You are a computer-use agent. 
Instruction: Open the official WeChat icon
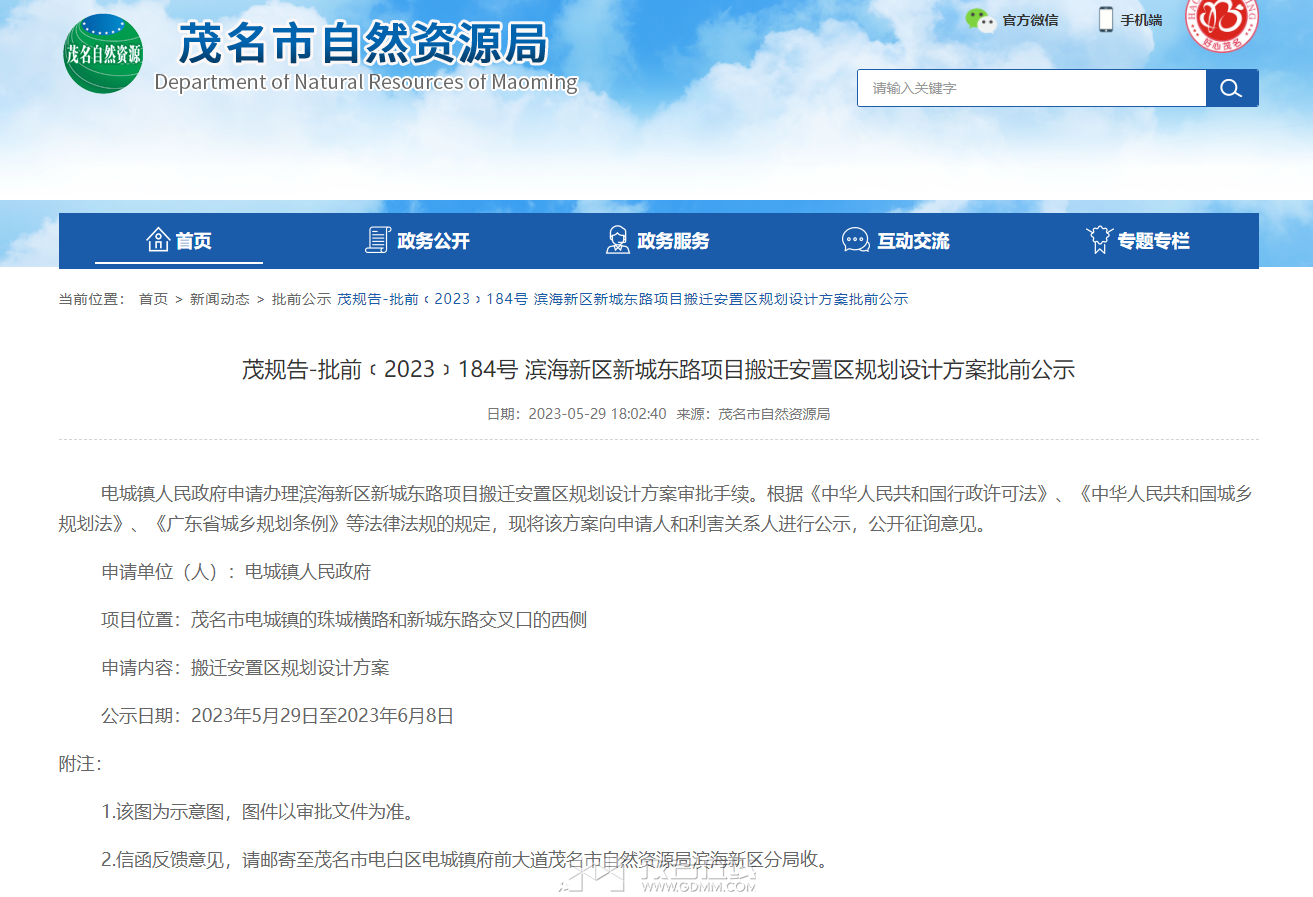tap(980, 20)
